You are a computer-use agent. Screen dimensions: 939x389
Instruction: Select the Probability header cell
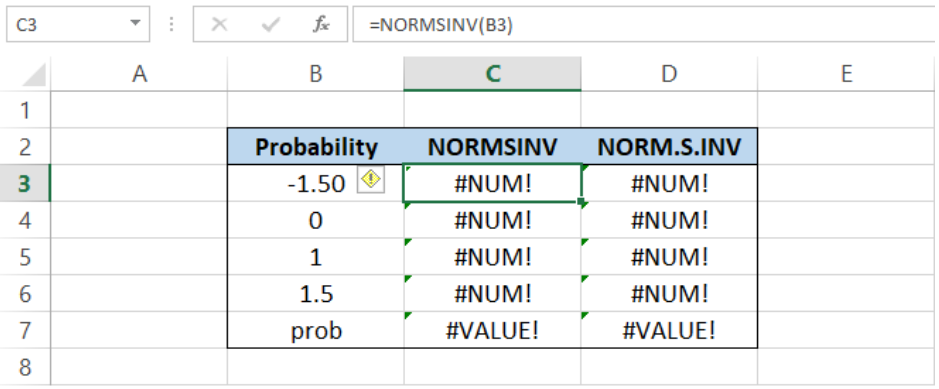click(x=316, y=147)
